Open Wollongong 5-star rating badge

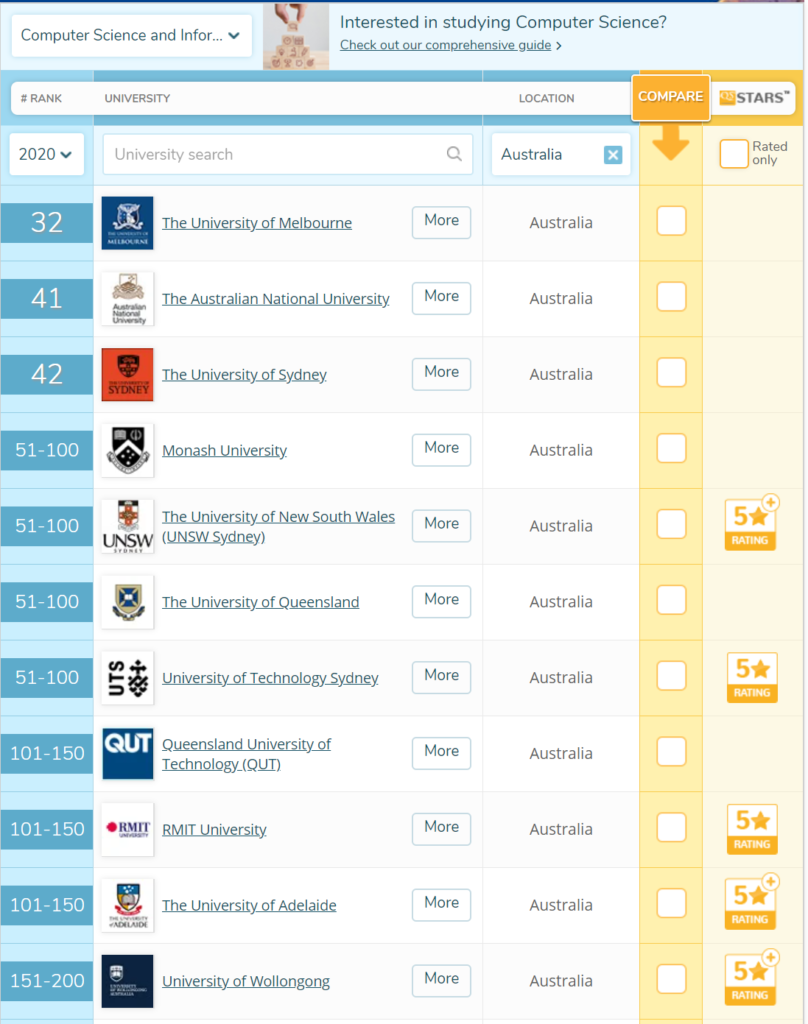[751, 977]
